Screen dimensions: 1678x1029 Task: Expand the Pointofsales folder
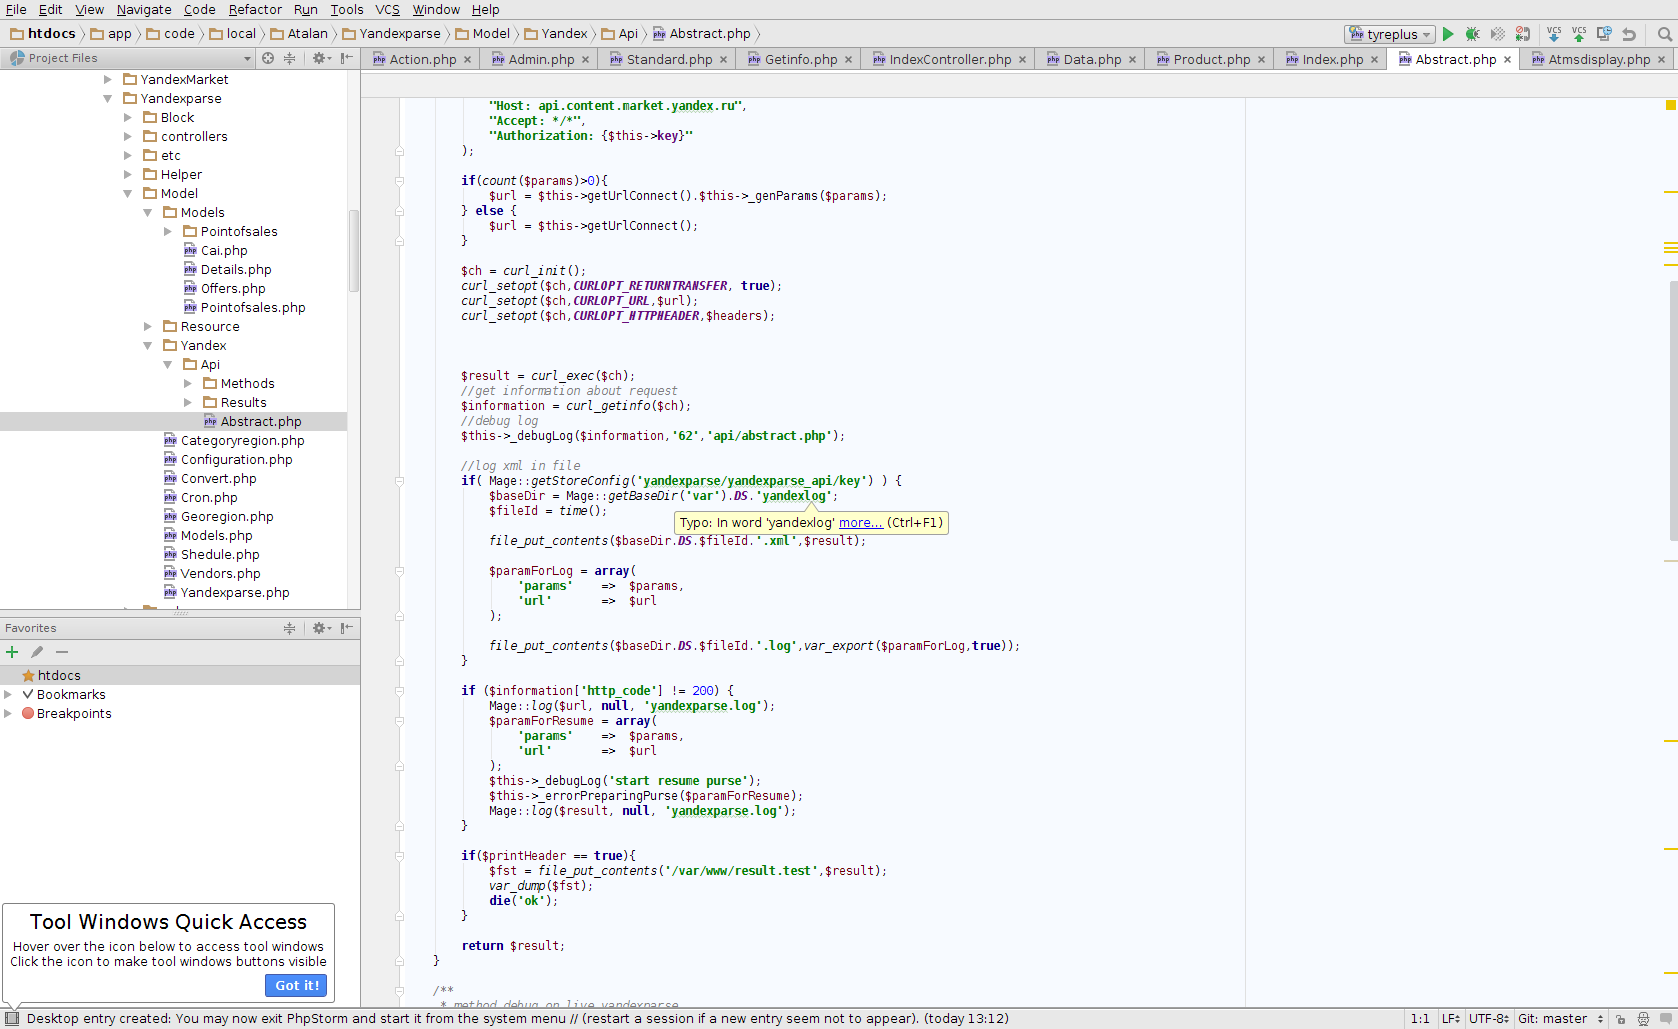pyautogui.click(x=168, y=232)
